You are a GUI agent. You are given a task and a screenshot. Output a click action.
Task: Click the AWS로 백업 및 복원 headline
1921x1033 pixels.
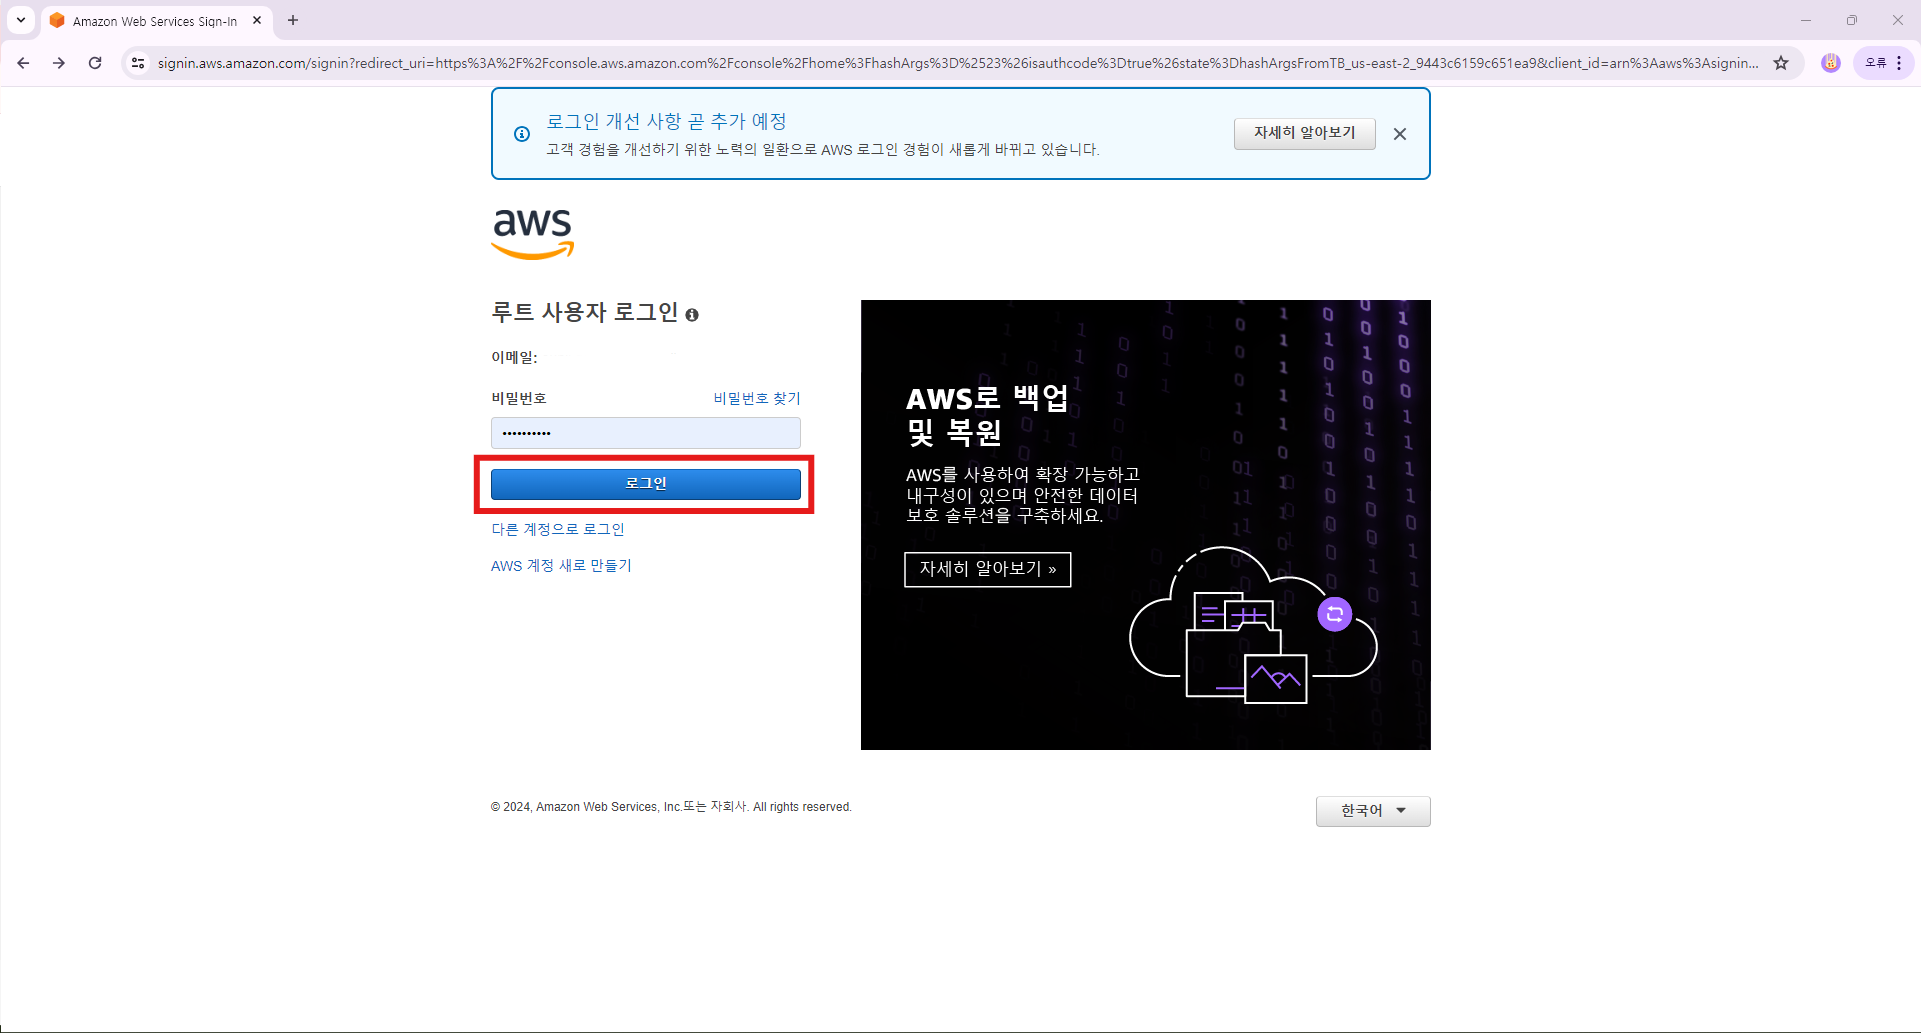click(x=988, y=415)
